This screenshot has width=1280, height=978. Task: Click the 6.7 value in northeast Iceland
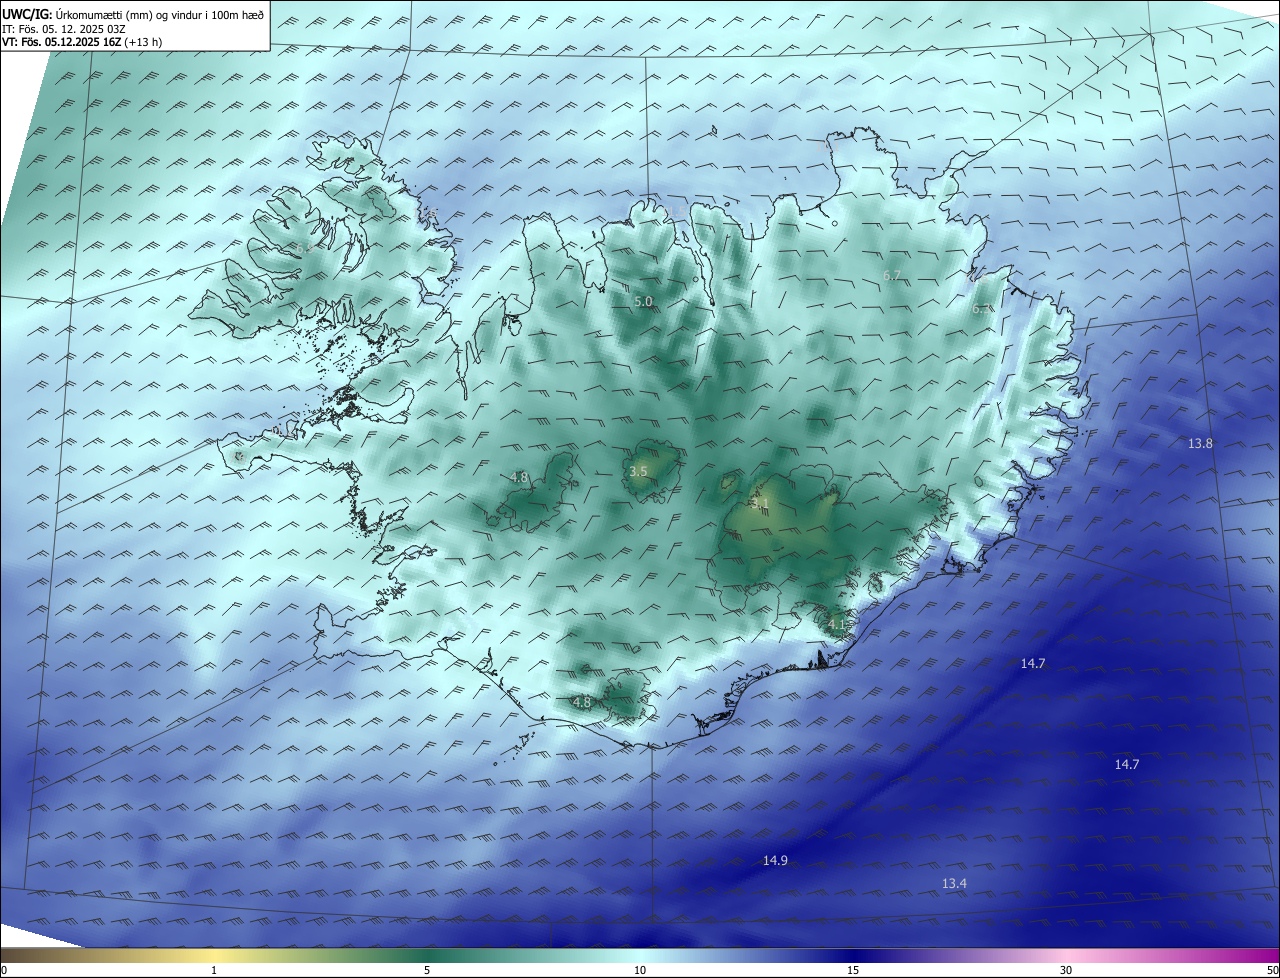coord(892,275)
